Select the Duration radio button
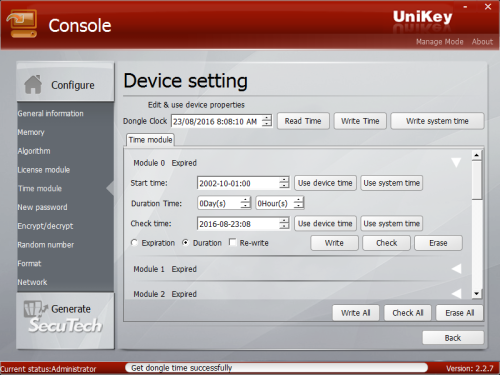 (185, 243)
